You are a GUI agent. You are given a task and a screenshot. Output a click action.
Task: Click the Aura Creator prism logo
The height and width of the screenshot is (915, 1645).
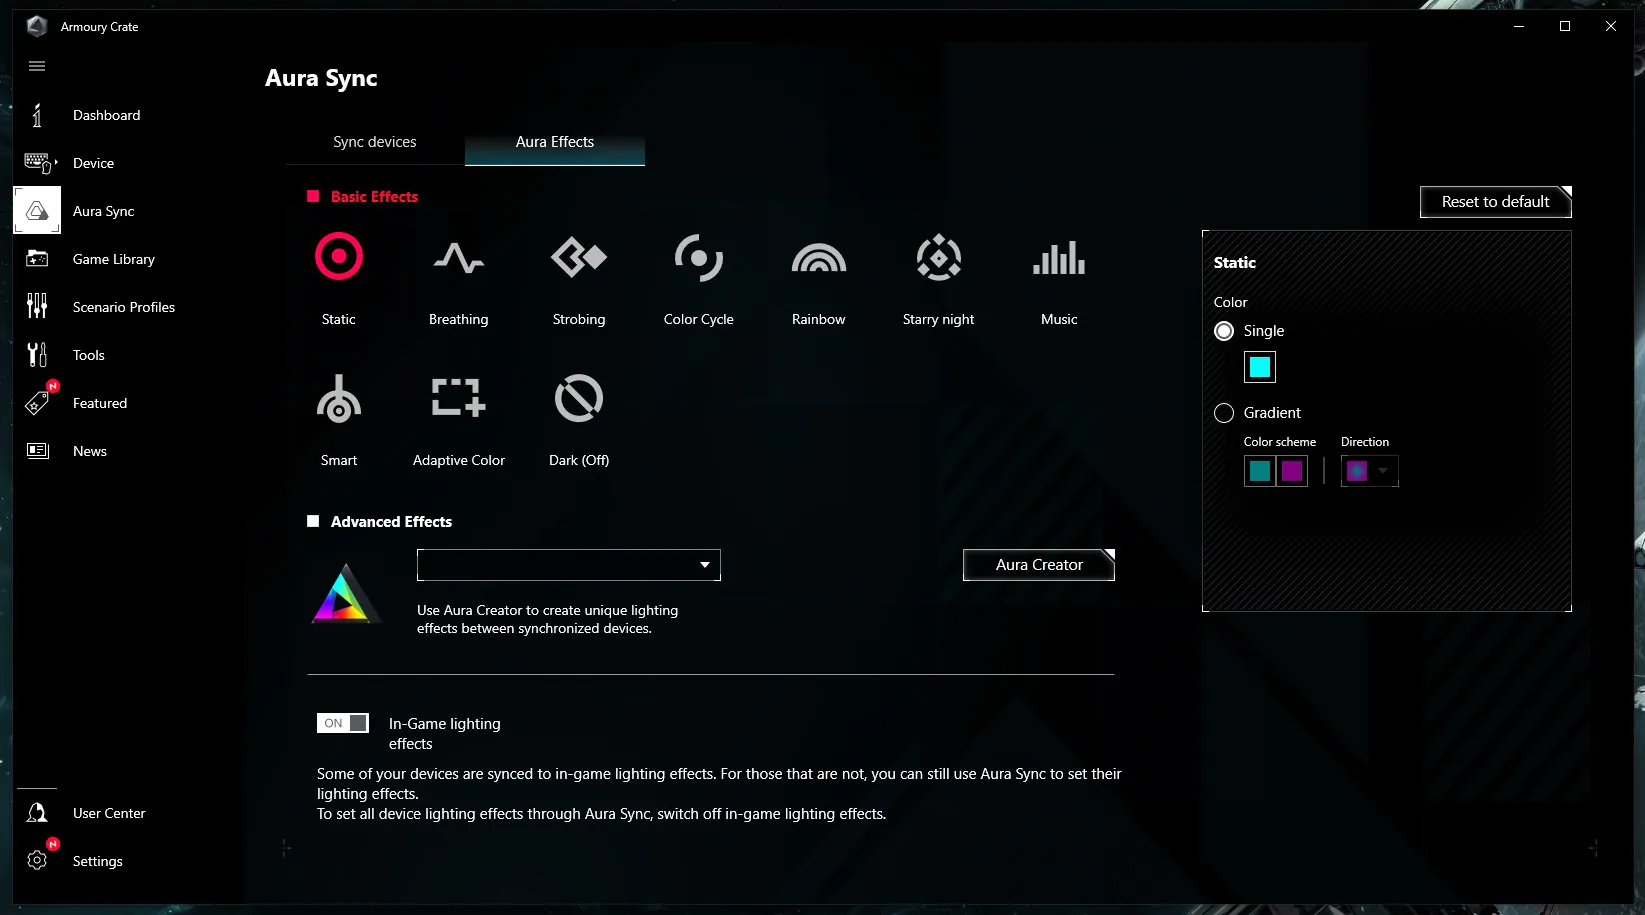click(345, 594)
